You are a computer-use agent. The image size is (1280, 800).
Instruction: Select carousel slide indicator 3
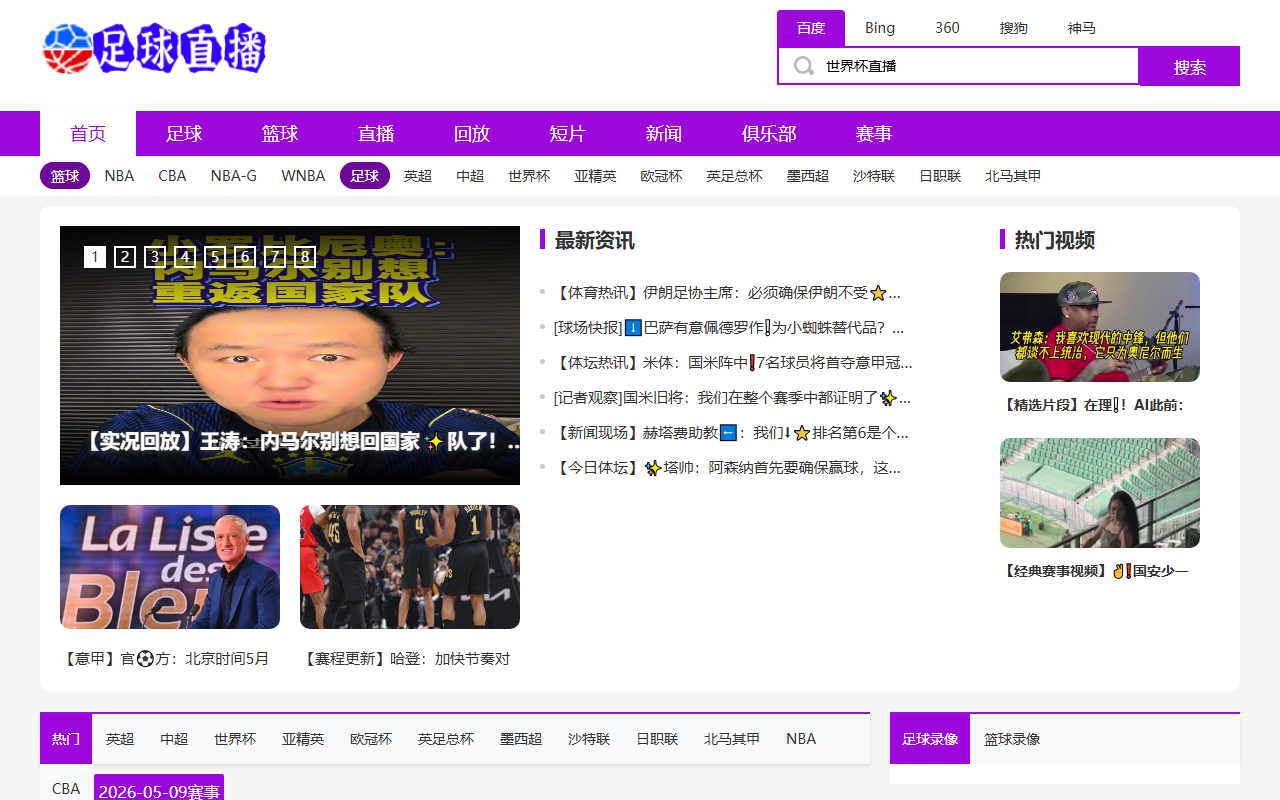155,257
